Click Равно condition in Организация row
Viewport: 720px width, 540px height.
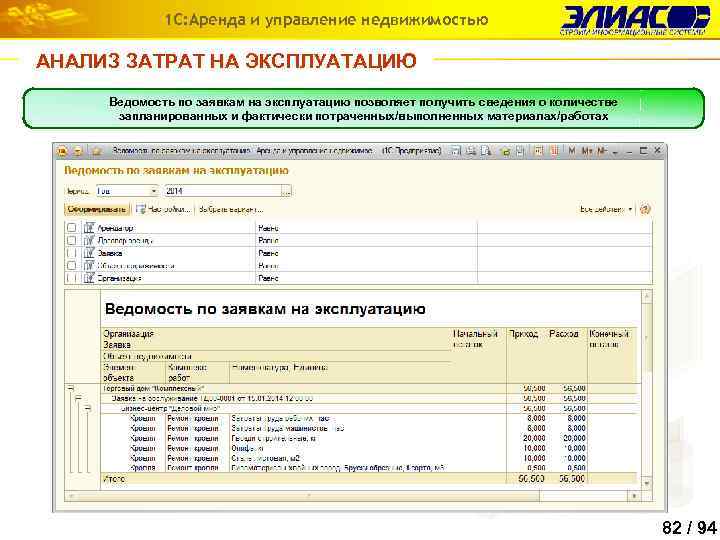point(269,278)
